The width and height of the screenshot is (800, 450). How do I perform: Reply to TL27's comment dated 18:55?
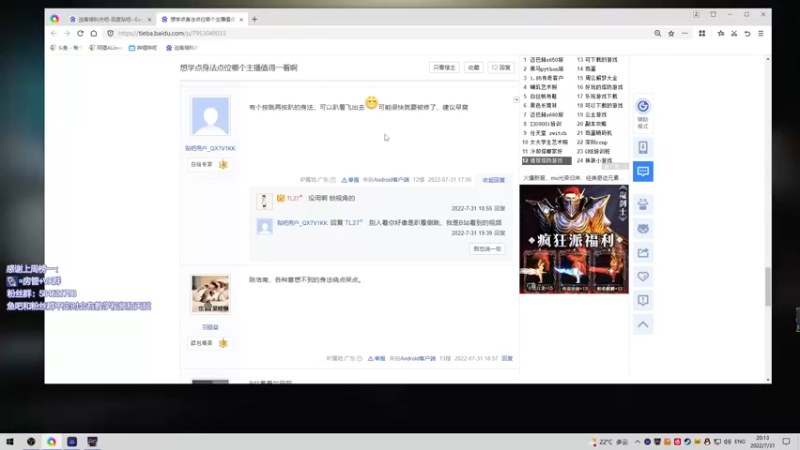499,208
